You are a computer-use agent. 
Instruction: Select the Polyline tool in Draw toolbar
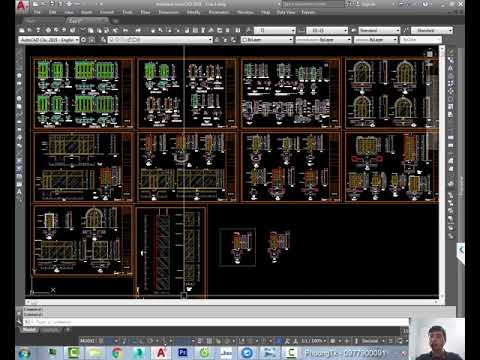19,68
